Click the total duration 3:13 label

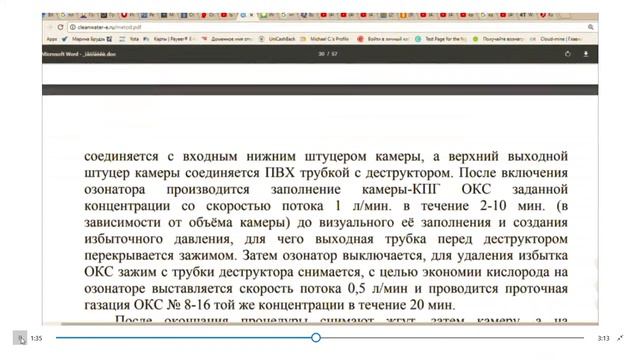[603, 338]
